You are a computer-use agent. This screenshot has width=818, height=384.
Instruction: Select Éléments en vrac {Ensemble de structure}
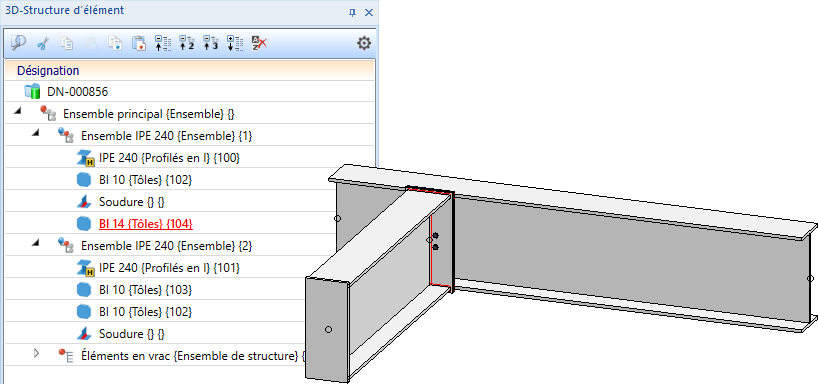point(193,356)
